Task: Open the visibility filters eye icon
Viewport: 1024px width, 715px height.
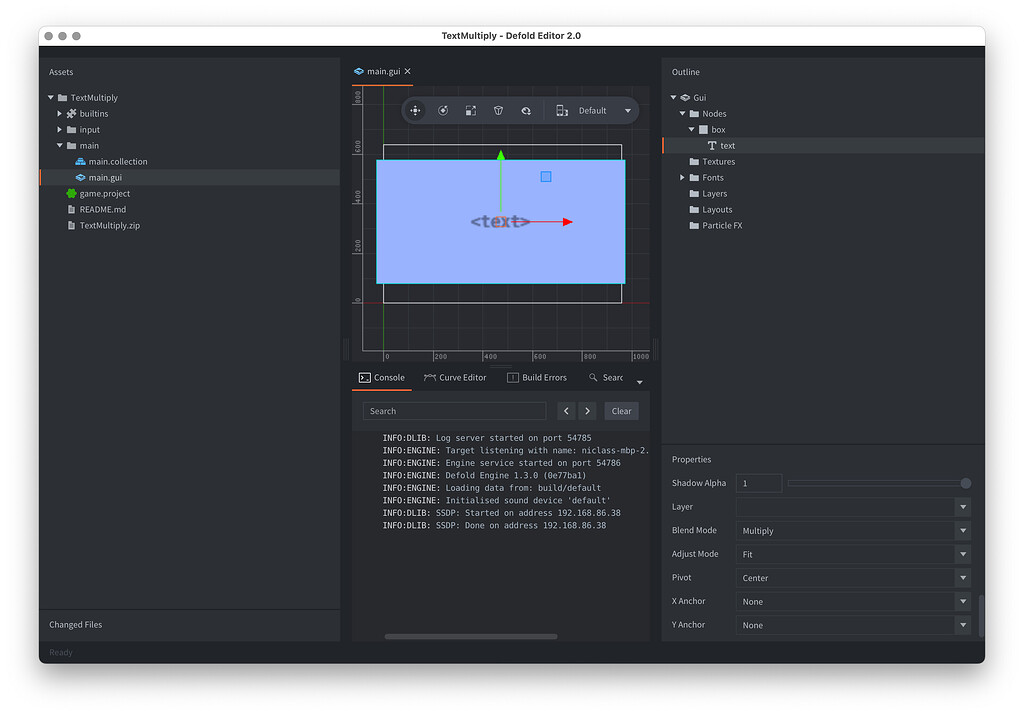Action: point(524,111)
